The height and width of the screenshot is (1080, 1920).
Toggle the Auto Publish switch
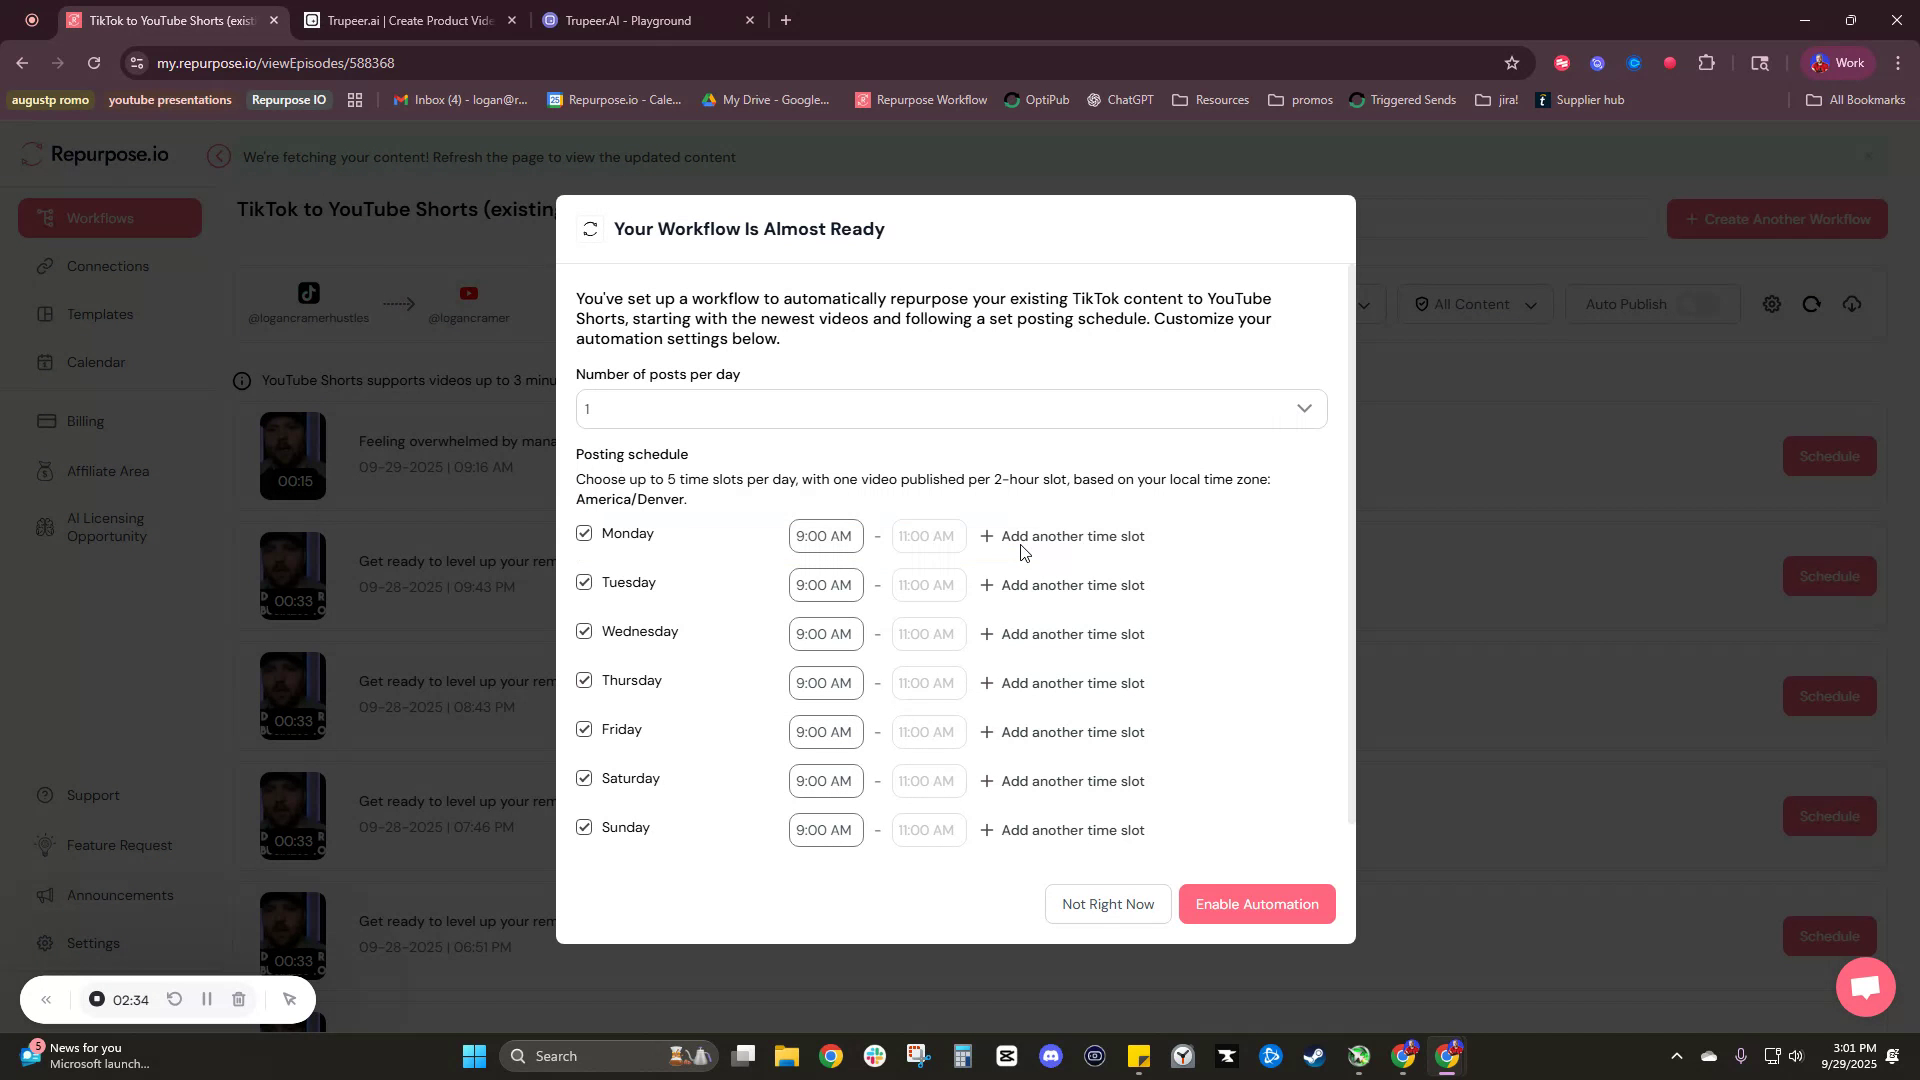1703,303
